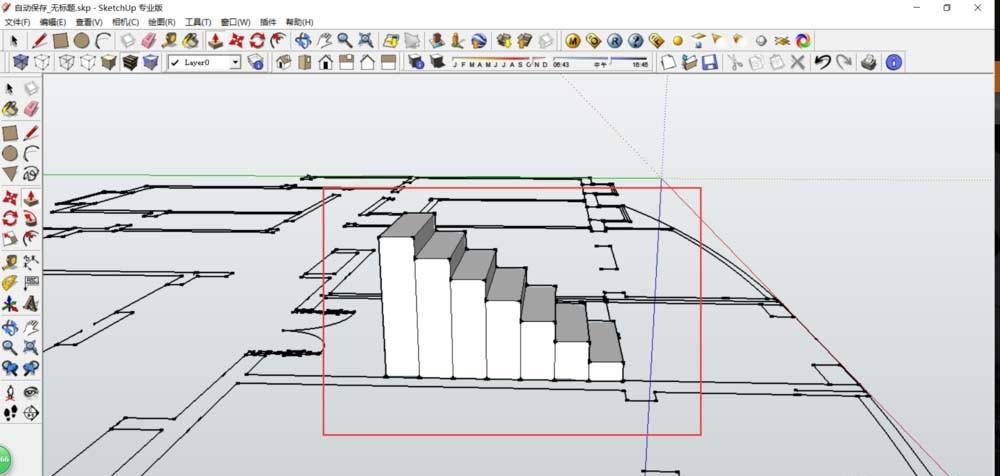Activate the Scale tool
Screen dimensions: 1000x476
point(10,239)
